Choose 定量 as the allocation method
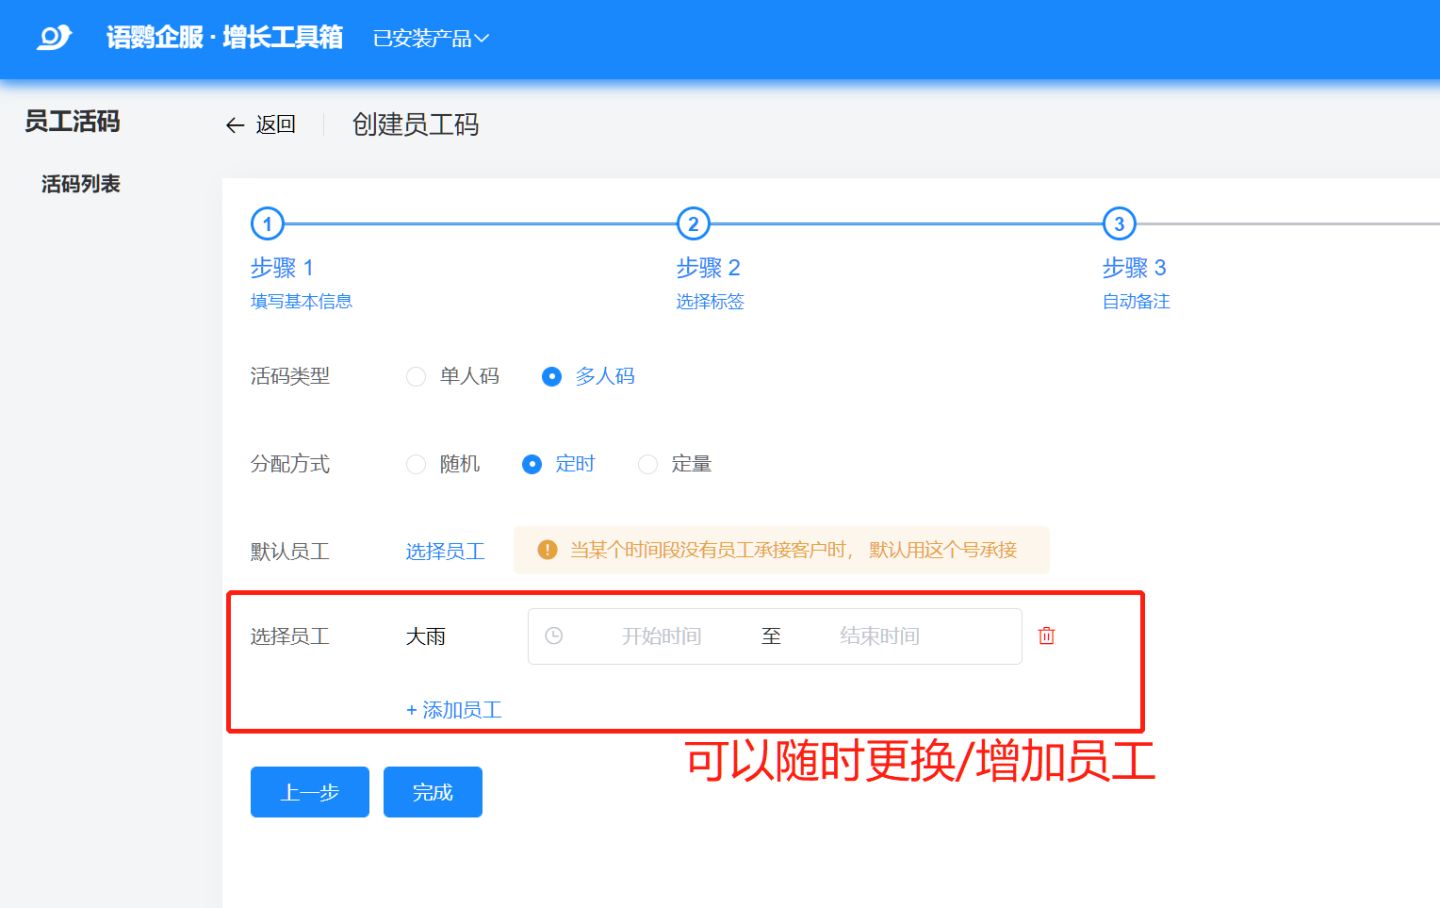This screenshot has height=908, width=1440. pos(648,465)
